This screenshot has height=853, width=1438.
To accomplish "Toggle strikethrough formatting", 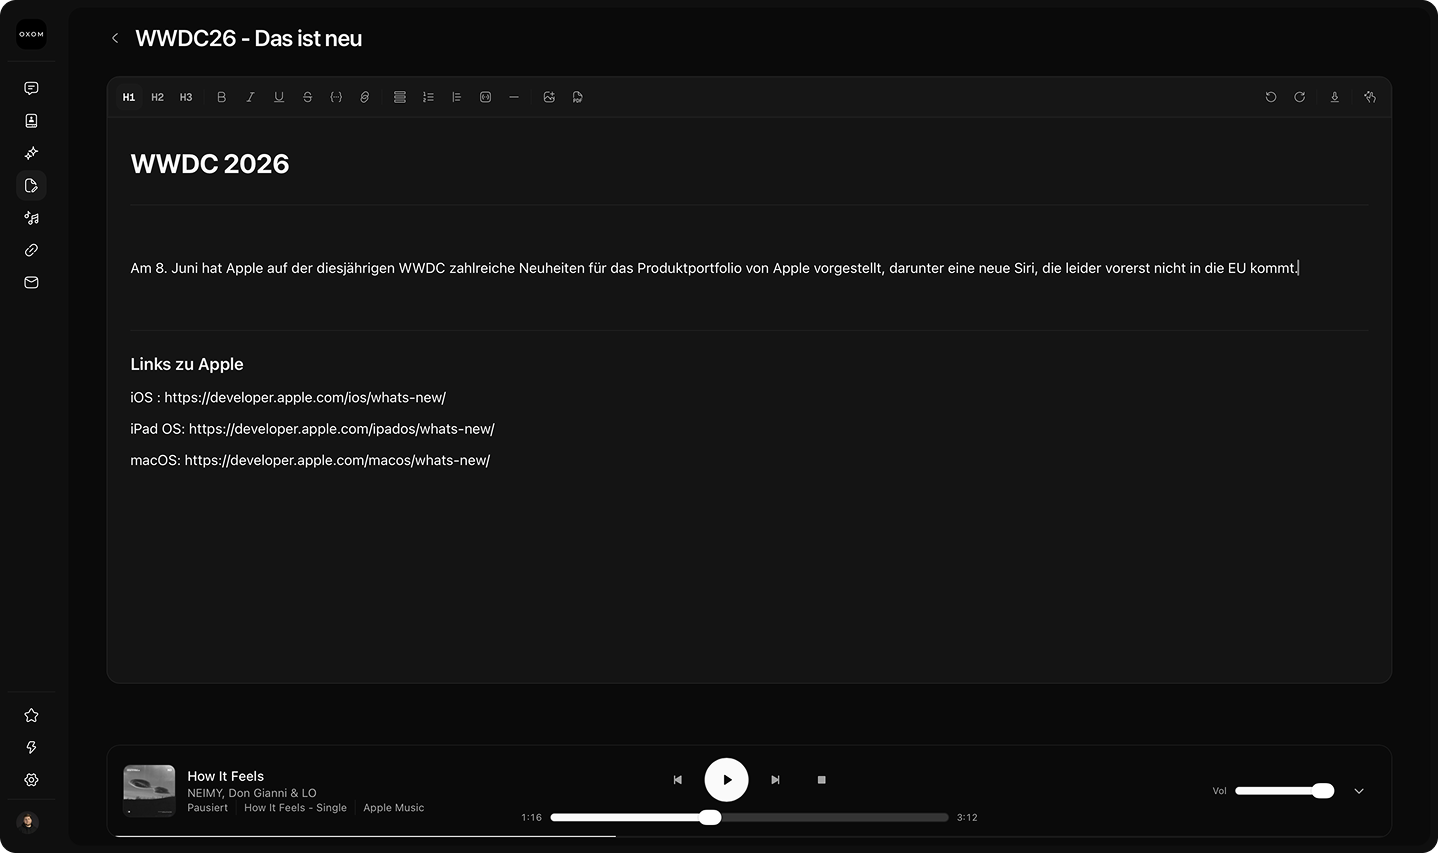I will (307, 97).
